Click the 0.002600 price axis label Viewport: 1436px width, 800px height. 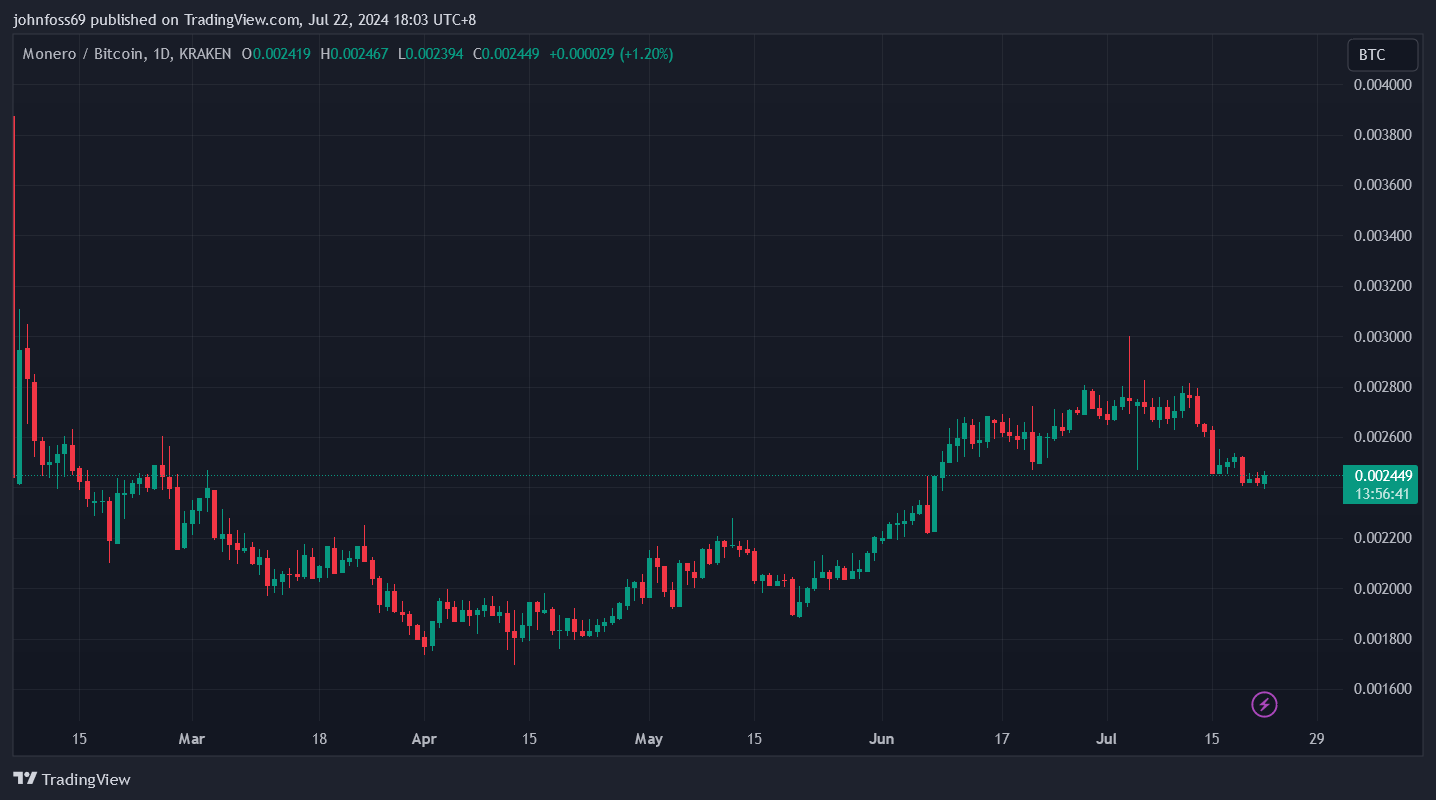tap(1383, 437)
